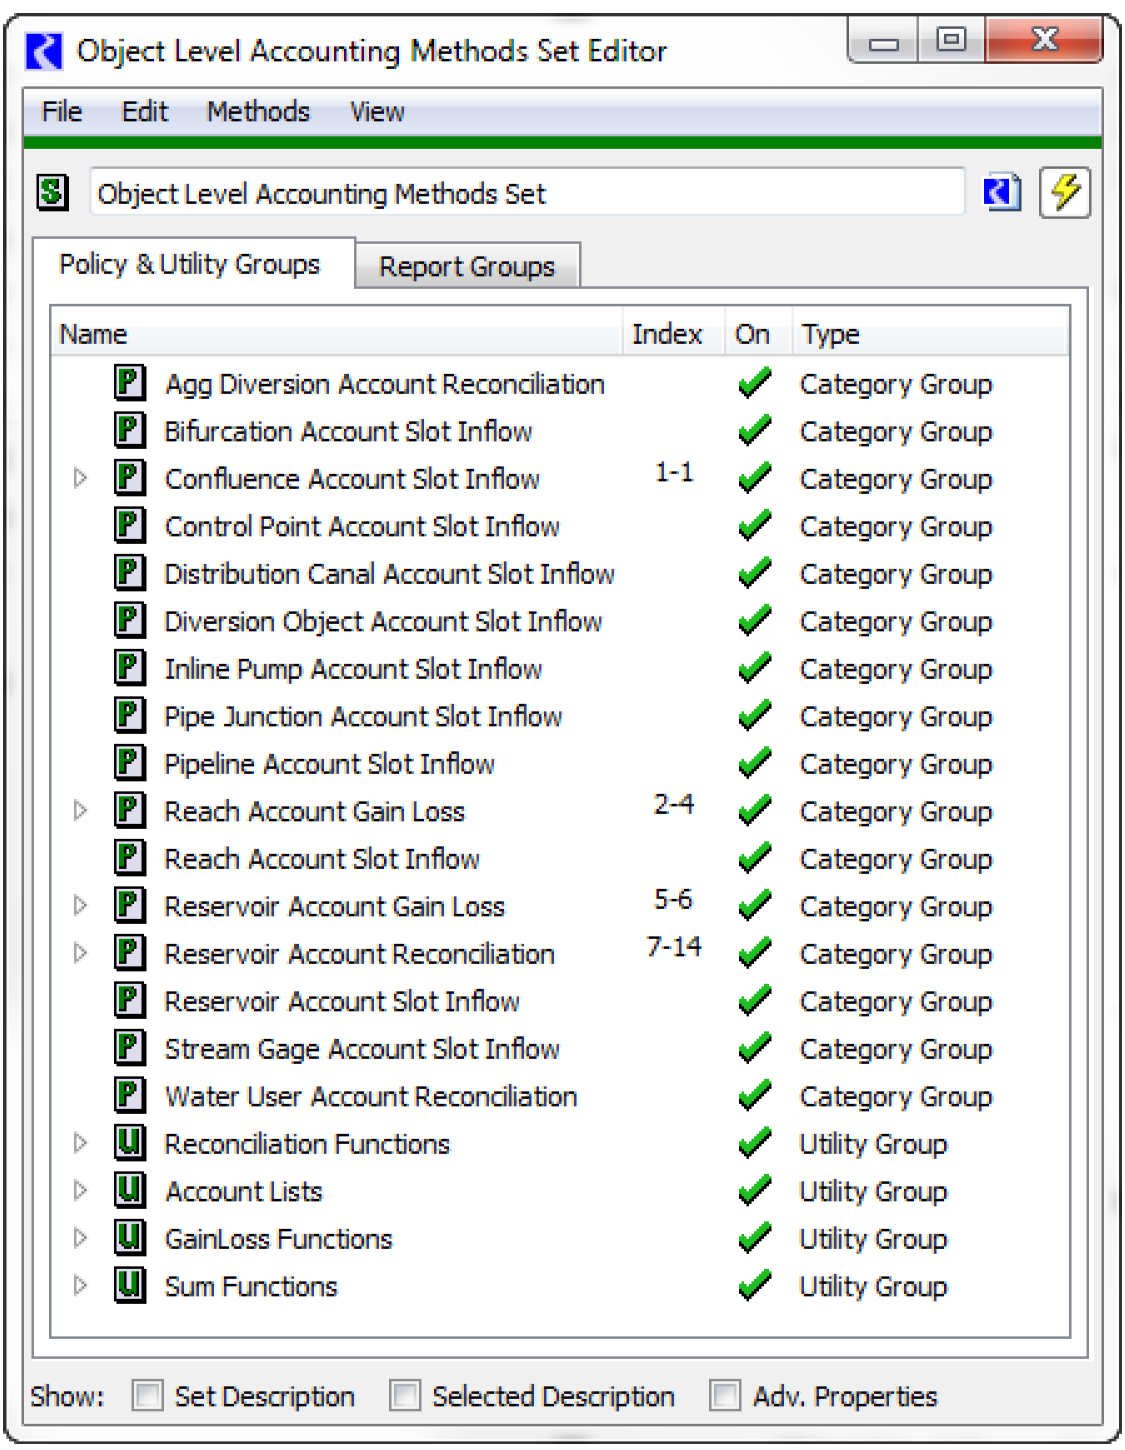This screenshot has width=1125, height=1450.
Task: Click the U icon beside Reconciliation Functions
Action: (x=130, y=1143)
